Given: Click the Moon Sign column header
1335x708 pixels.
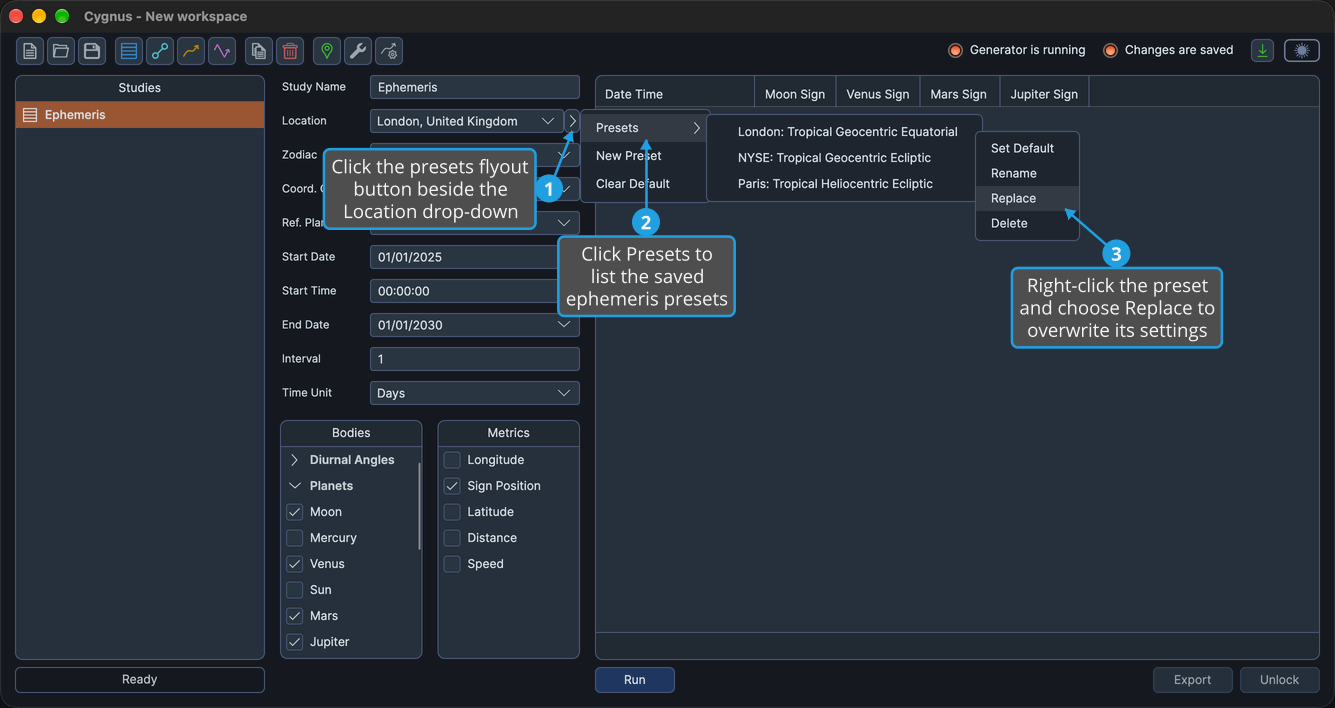Looking at the screenshot, I should 795,94.
